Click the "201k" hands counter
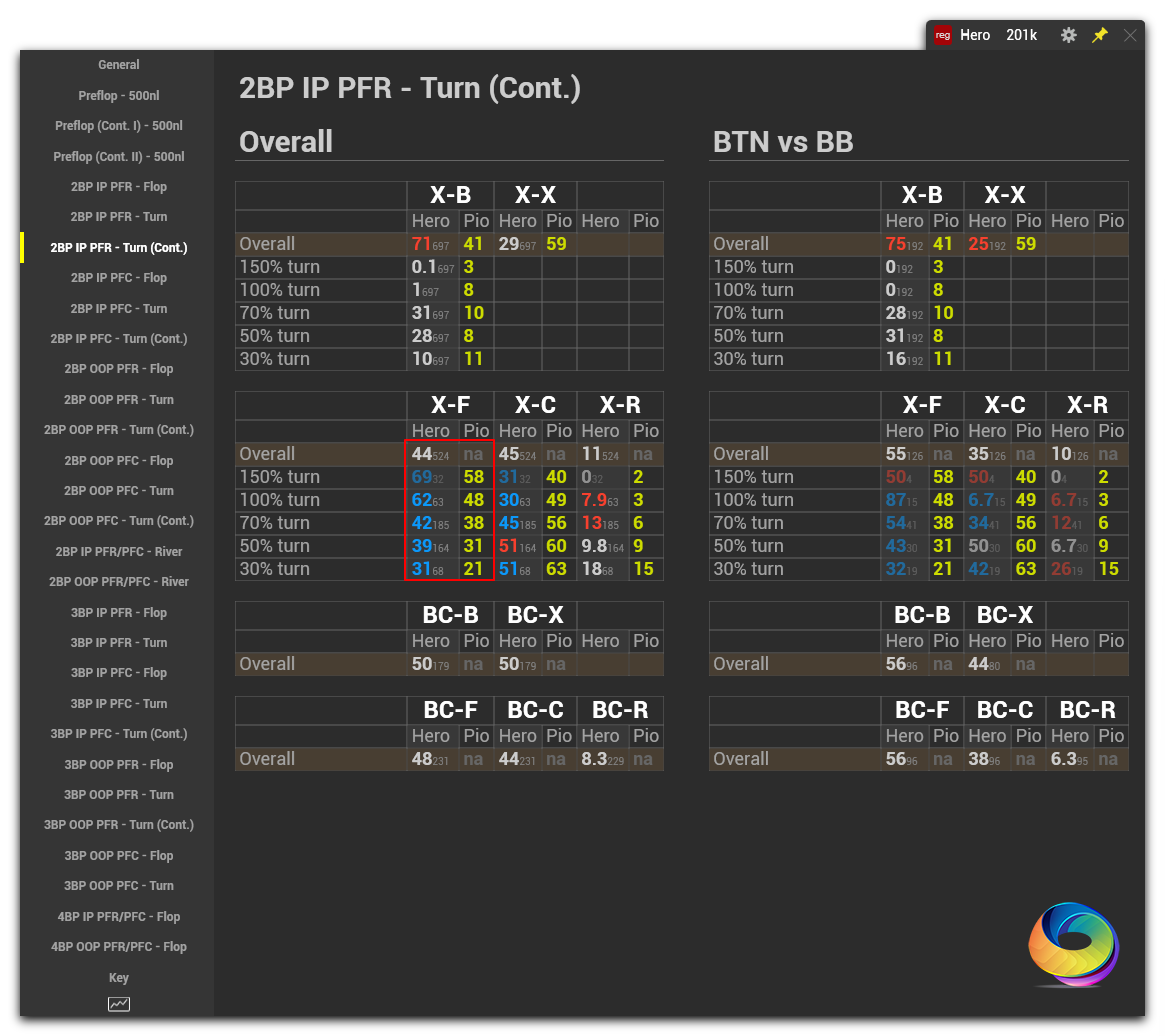The image size is (1165, 1036). 1021,34
